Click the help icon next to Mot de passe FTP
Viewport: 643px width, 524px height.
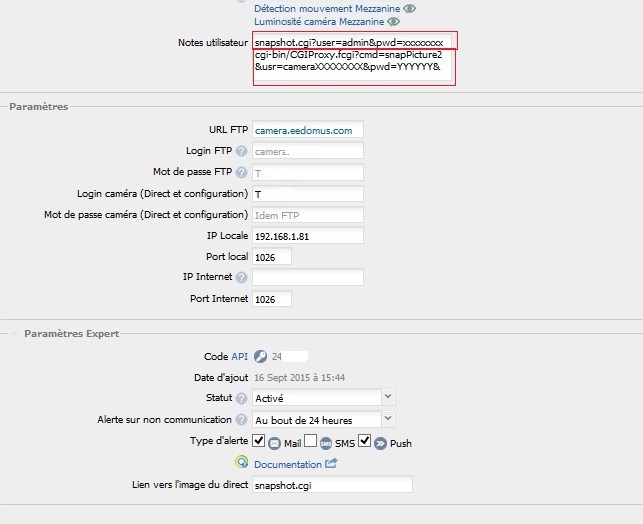(241, 172)
